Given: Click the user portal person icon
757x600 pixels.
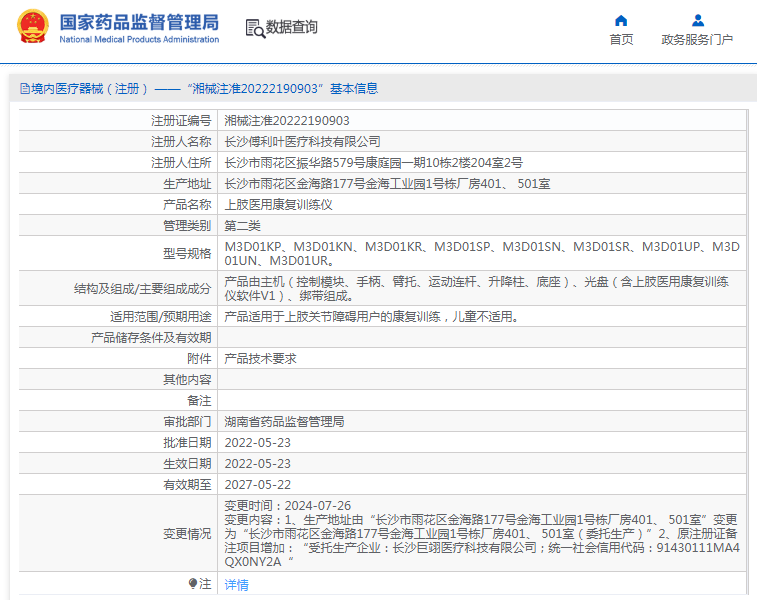Looking at the screenshot, I should click(698, 20).
